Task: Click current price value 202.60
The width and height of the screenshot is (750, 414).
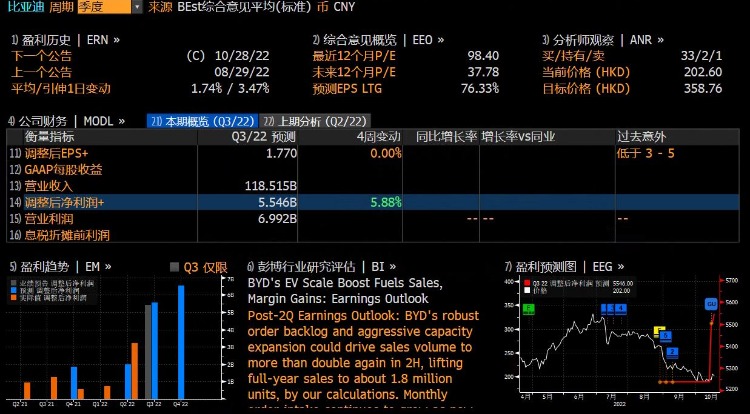Action: coord(703,72)
